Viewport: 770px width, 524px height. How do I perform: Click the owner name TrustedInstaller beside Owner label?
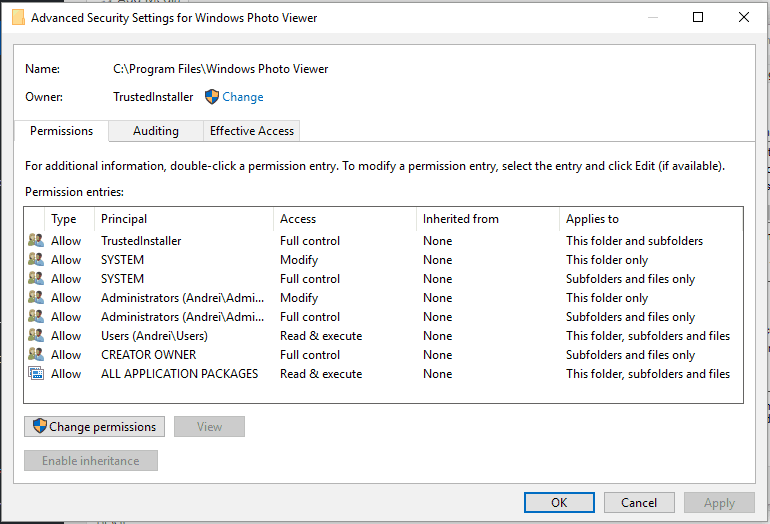click(153, 97)
